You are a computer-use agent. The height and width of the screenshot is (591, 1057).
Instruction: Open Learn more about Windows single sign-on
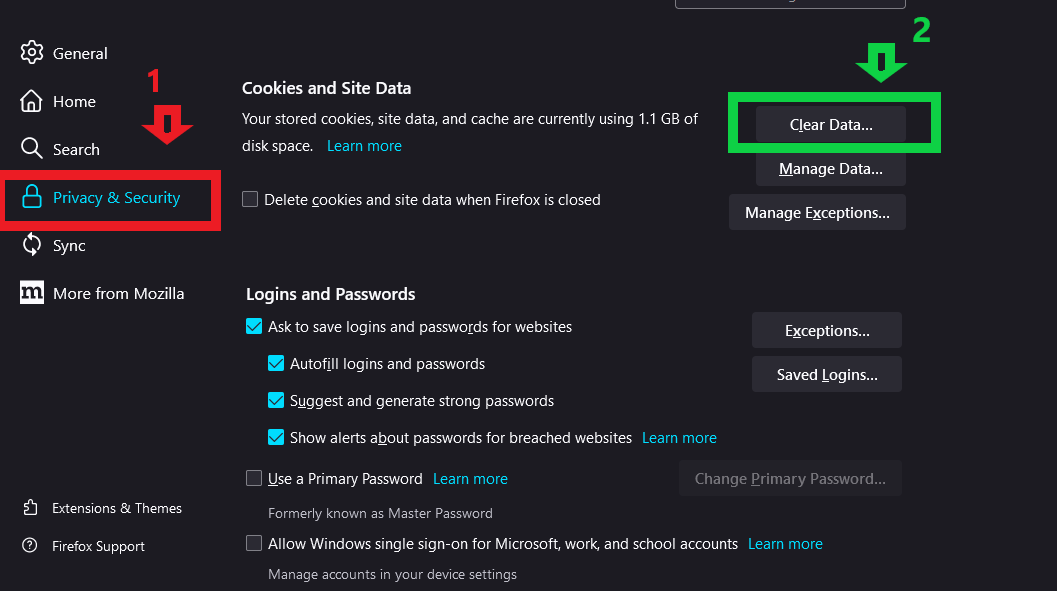(x=785, y=544)
